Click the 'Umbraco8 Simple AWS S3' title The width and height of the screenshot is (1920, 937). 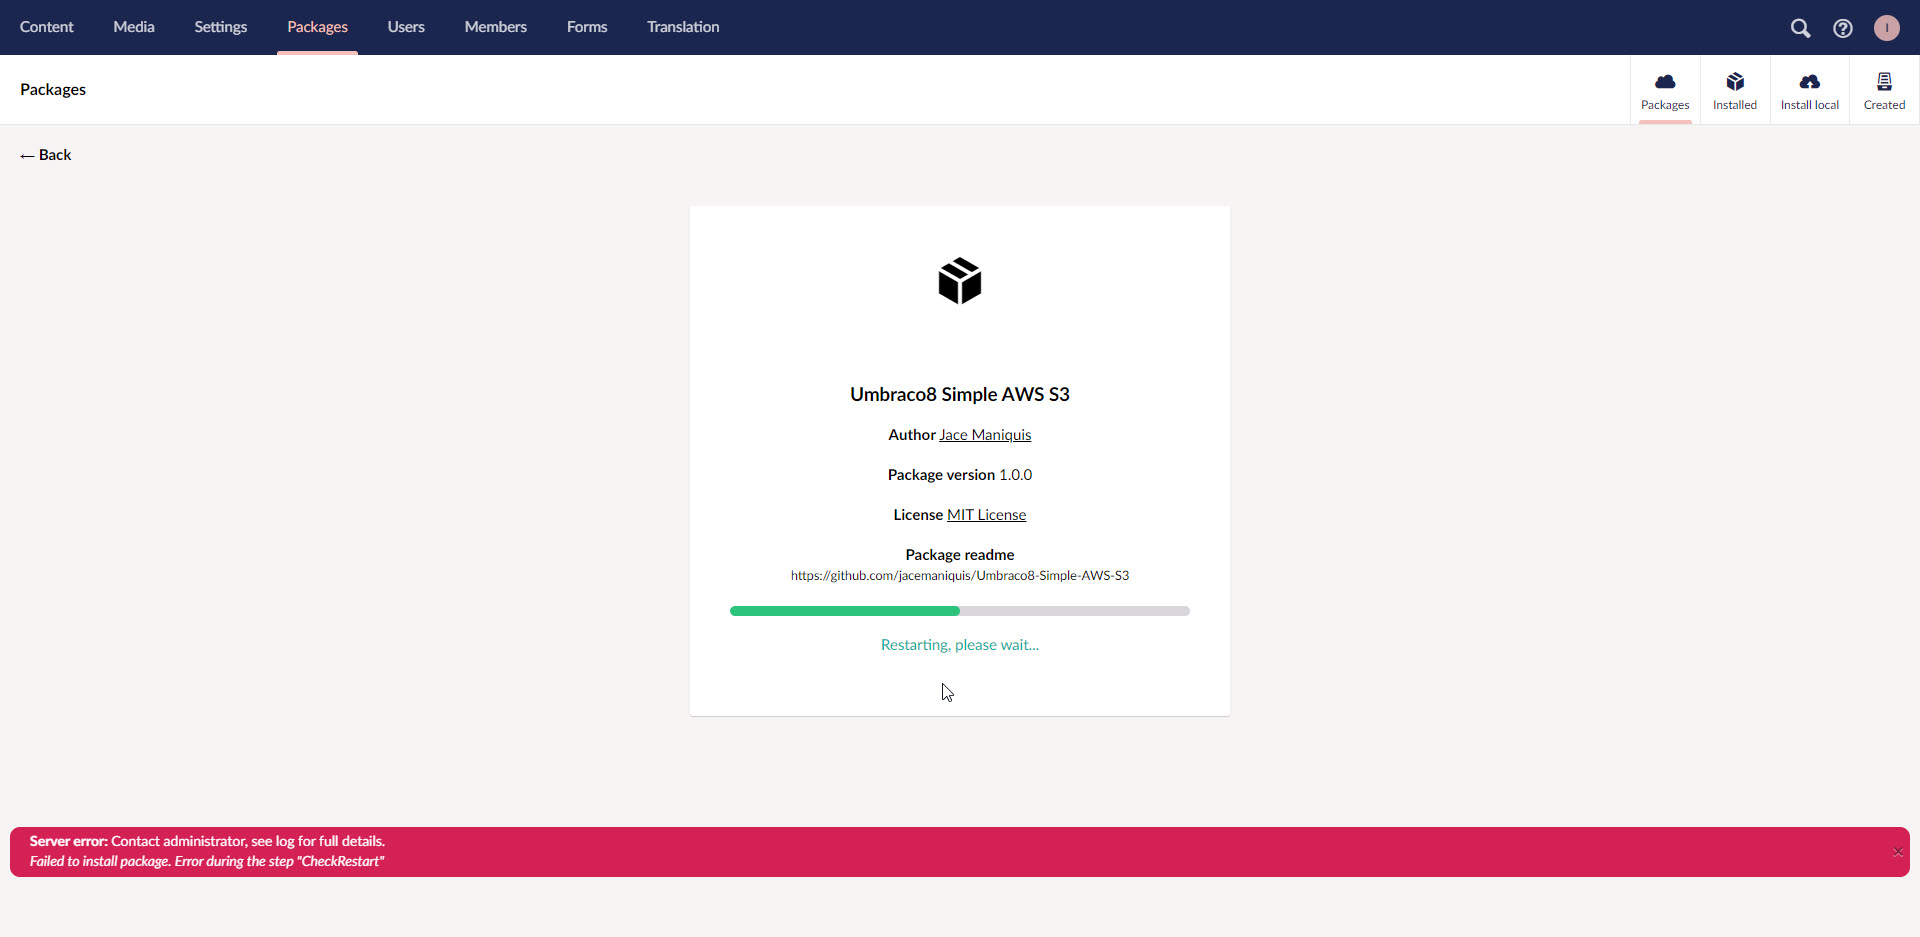960,394
